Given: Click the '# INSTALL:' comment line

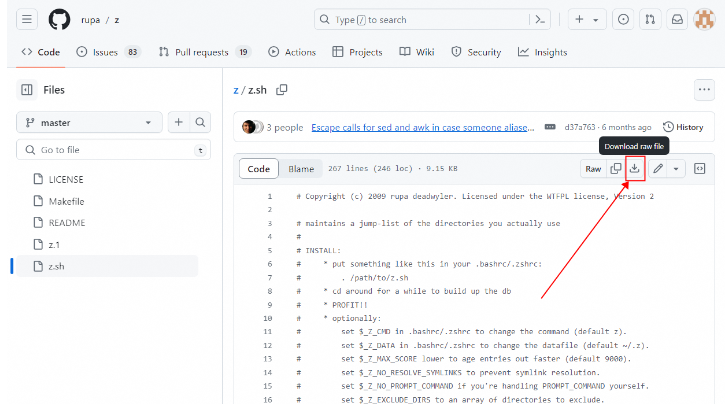Looking at the screenshot, I should point(319,250).
